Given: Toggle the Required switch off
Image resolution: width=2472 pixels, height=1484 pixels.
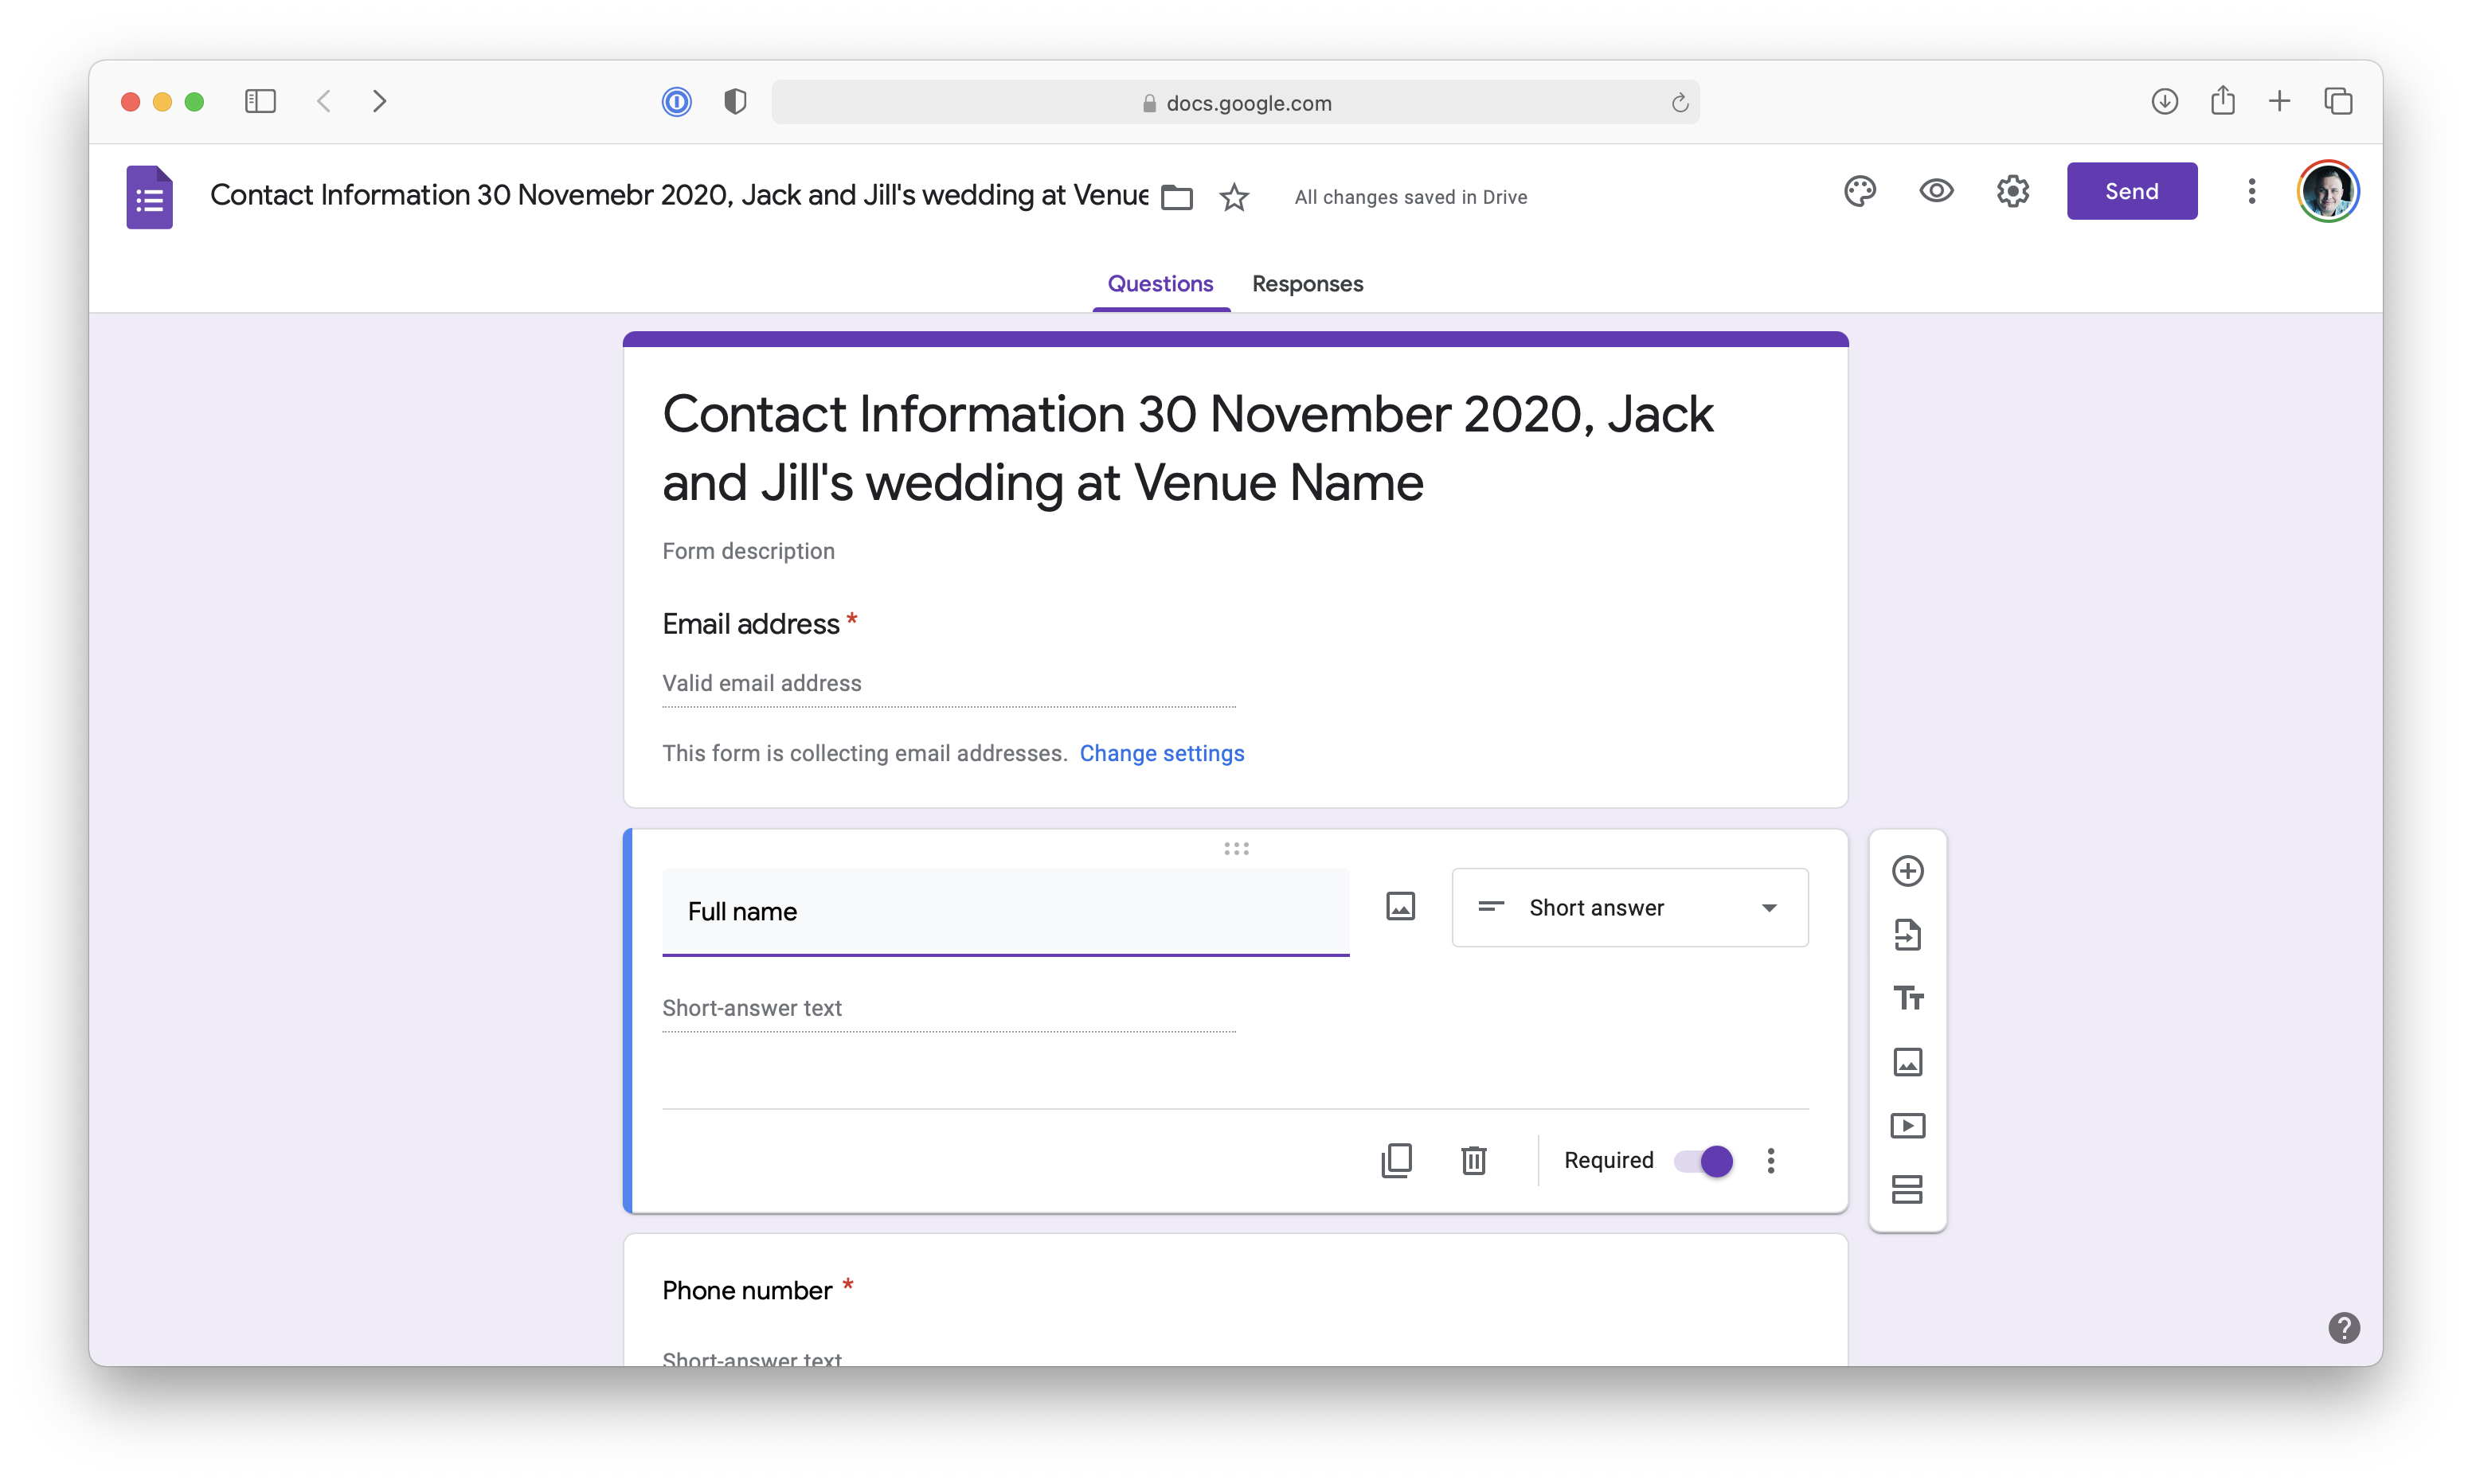Looking at the screenshot, I should 1704,1161.
